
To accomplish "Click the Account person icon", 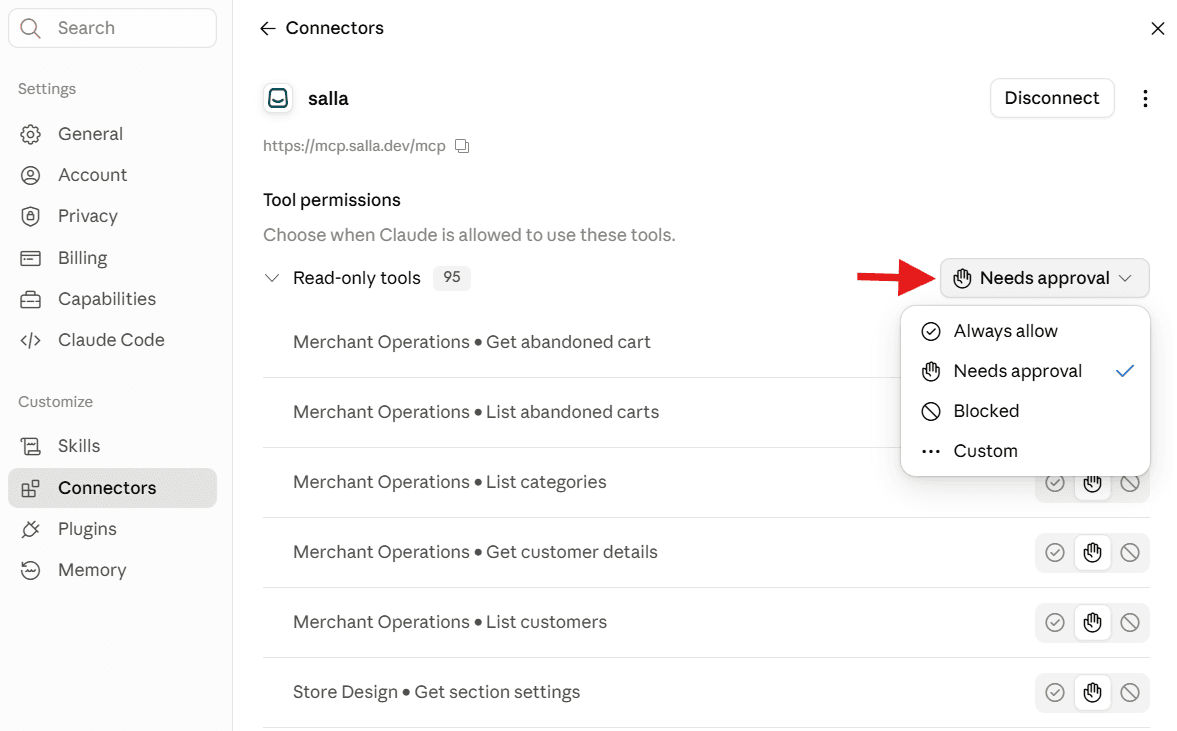I will pyautogui.click(x=30, y=175).
